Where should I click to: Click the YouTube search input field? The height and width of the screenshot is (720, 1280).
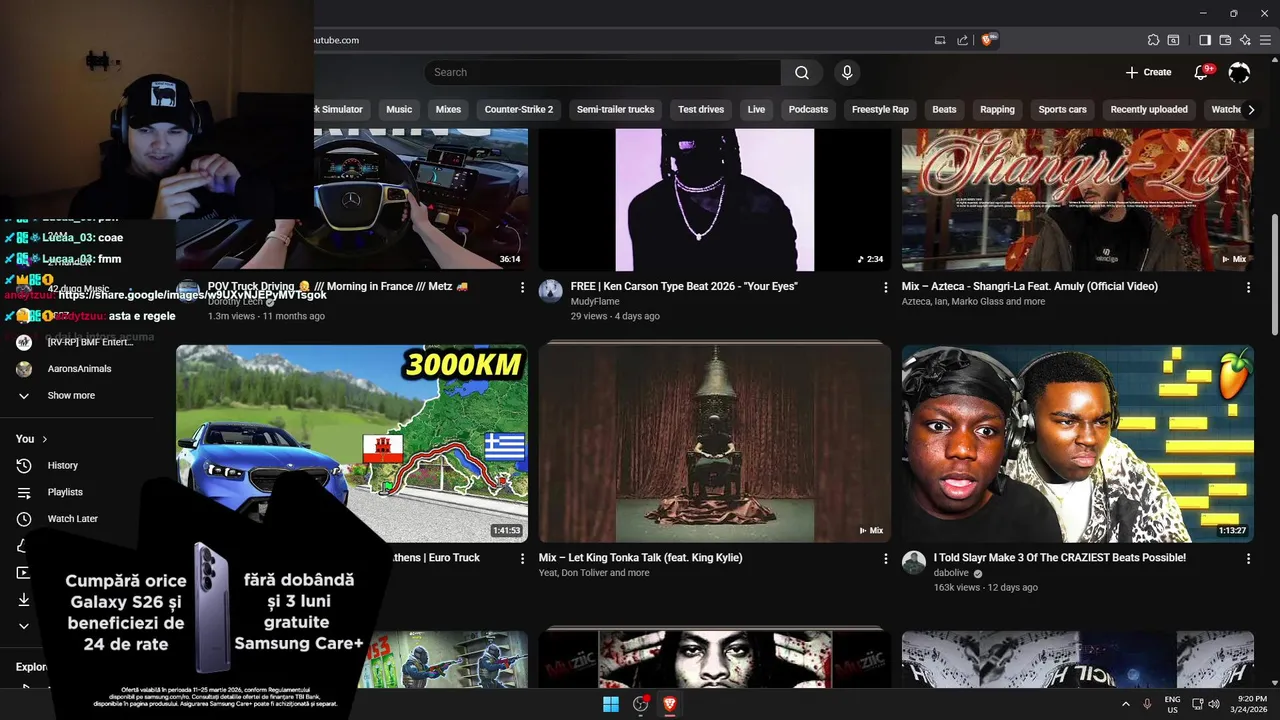coord(602,72)
